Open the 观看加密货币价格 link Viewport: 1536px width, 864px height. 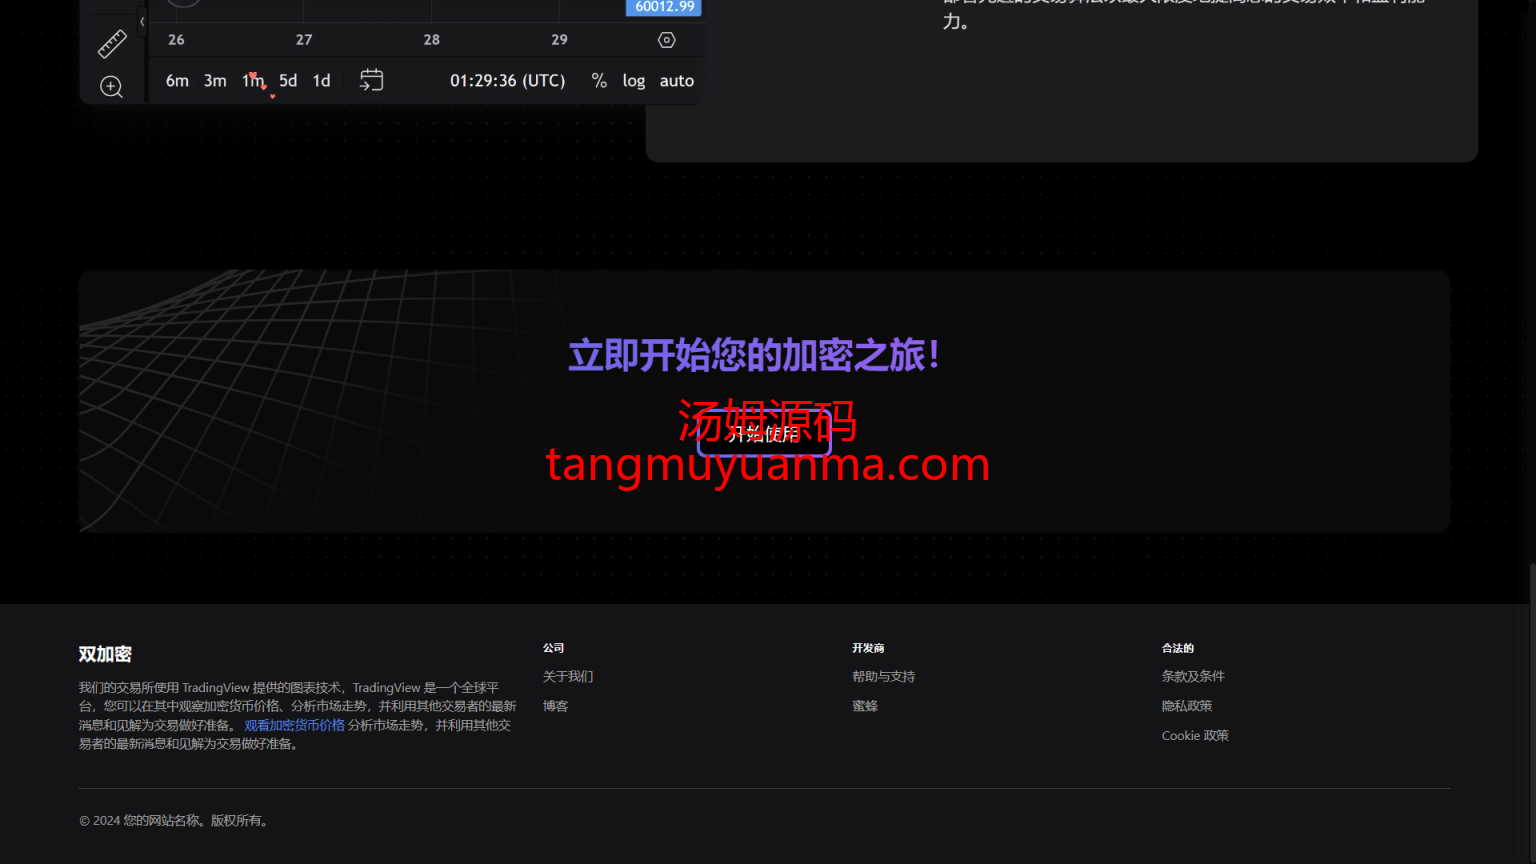click(294, 725)
